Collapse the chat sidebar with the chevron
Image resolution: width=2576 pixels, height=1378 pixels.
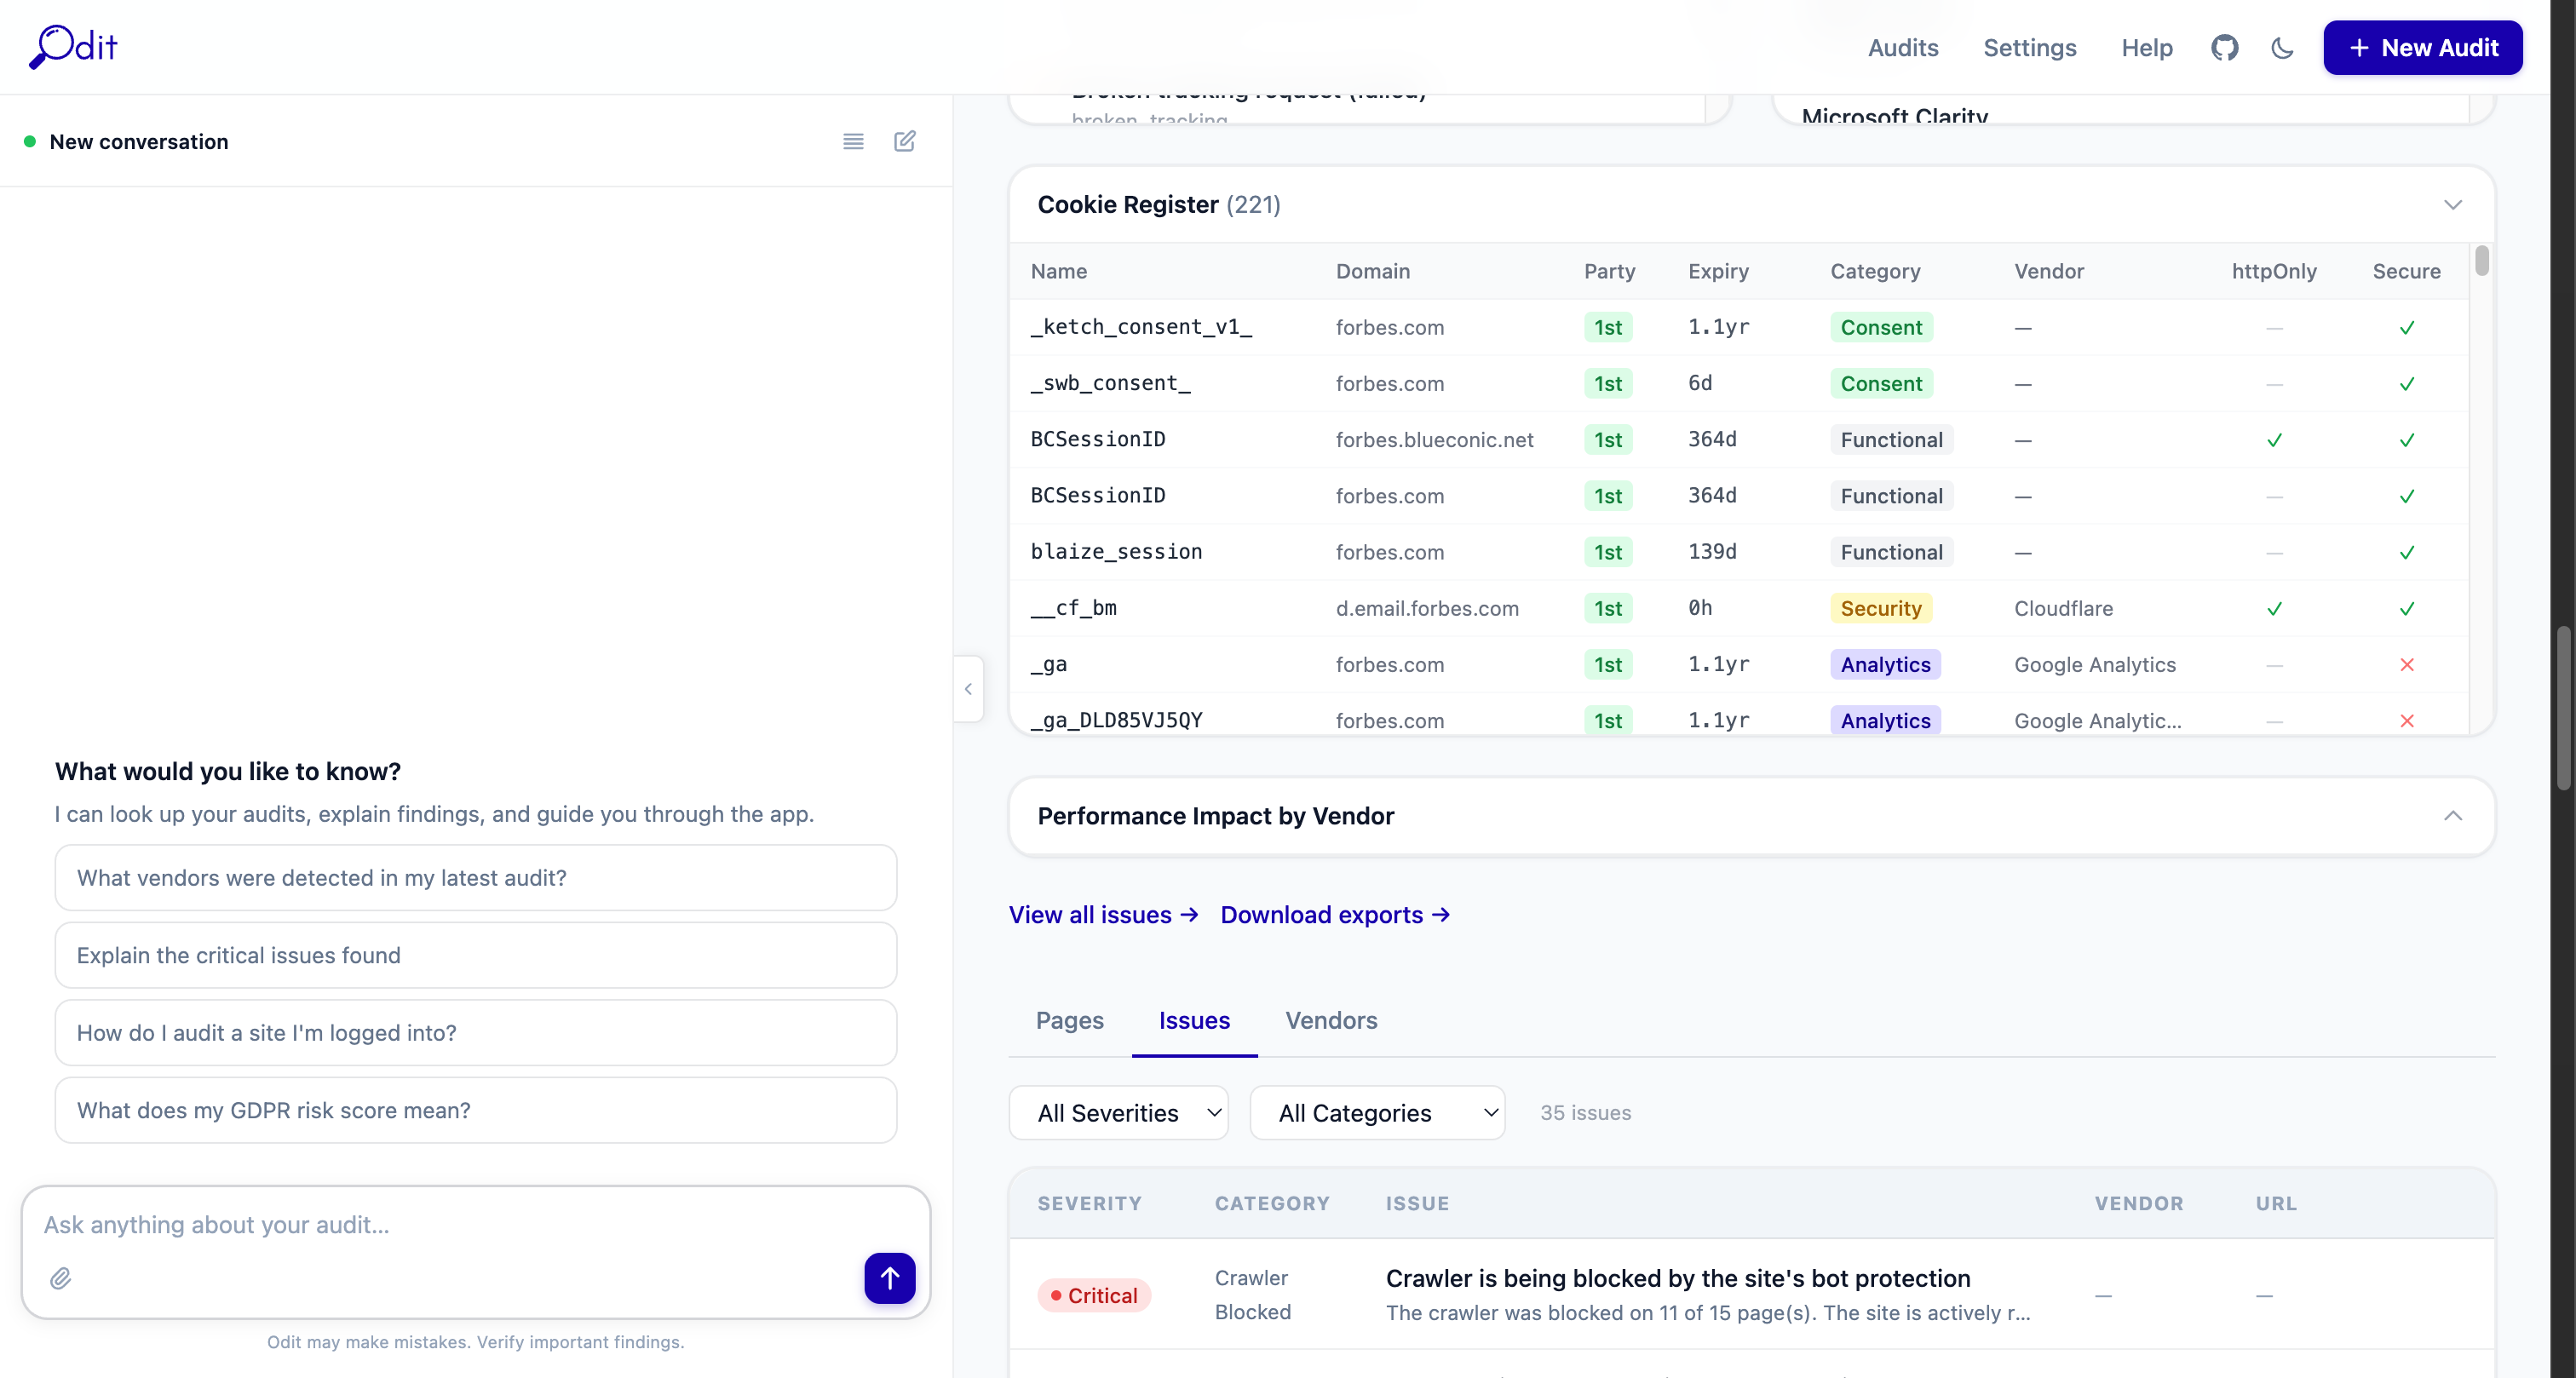[x=967, y=688]
